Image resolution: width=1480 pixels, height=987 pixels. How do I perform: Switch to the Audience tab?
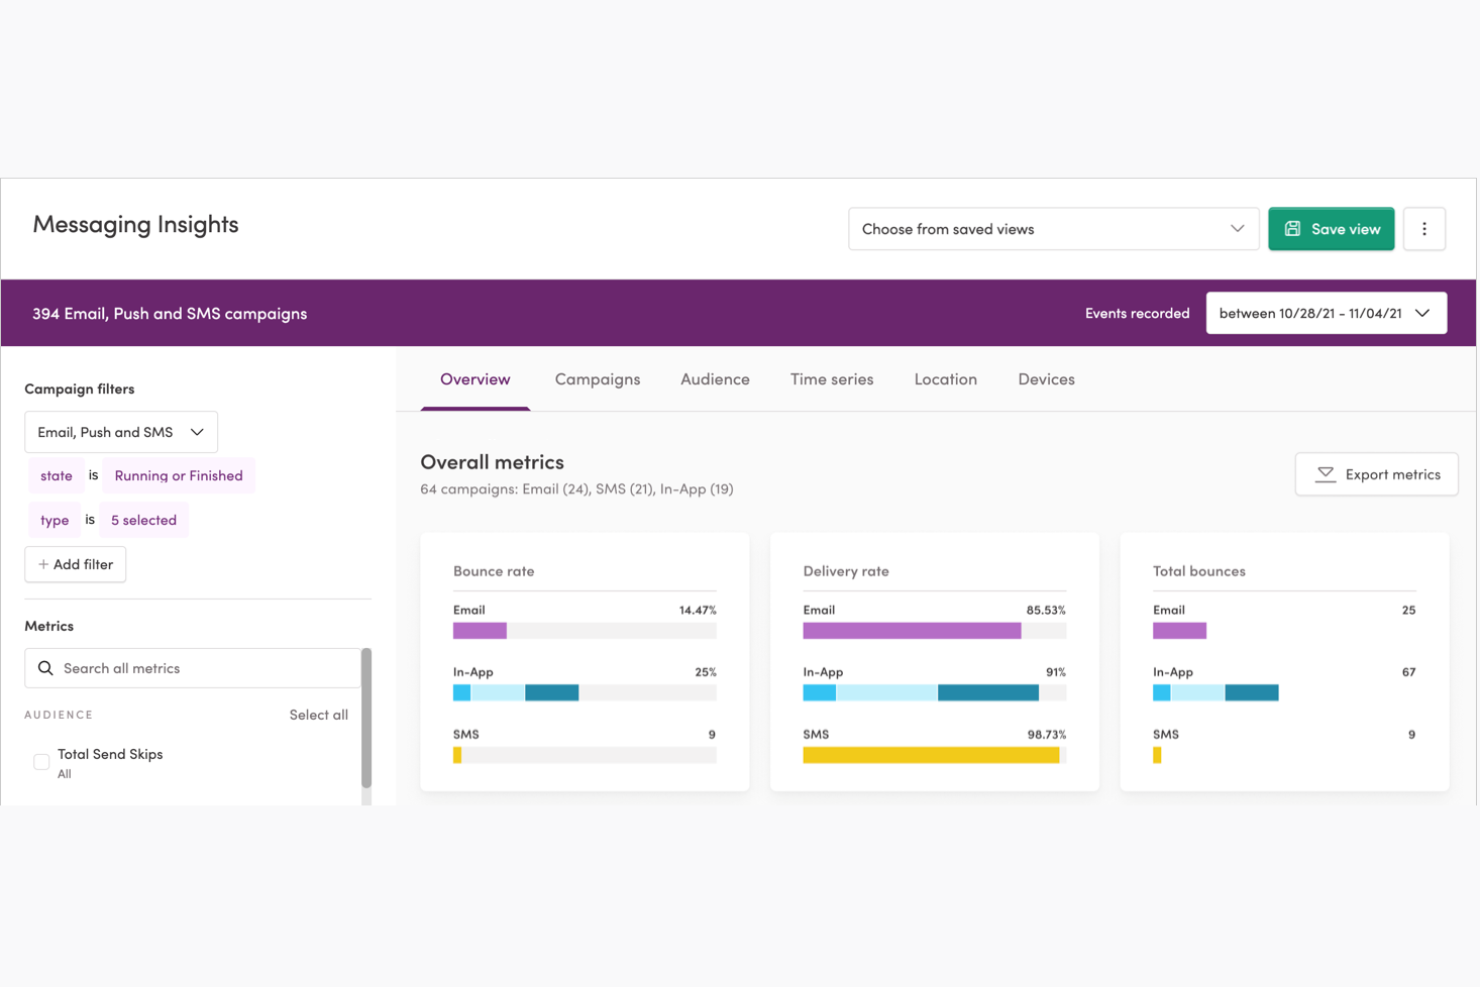click(715, 379)
